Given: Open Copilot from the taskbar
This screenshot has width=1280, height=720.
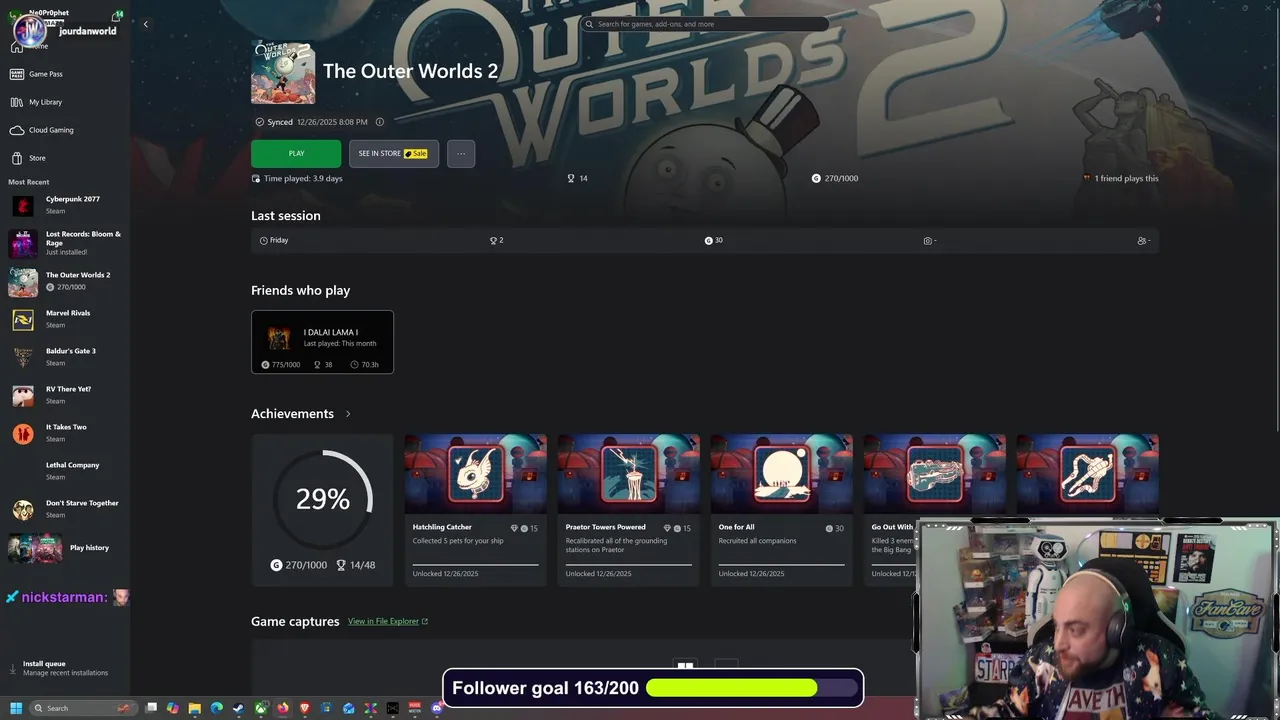Looking at the screenshot, I should tap(173, 708).
